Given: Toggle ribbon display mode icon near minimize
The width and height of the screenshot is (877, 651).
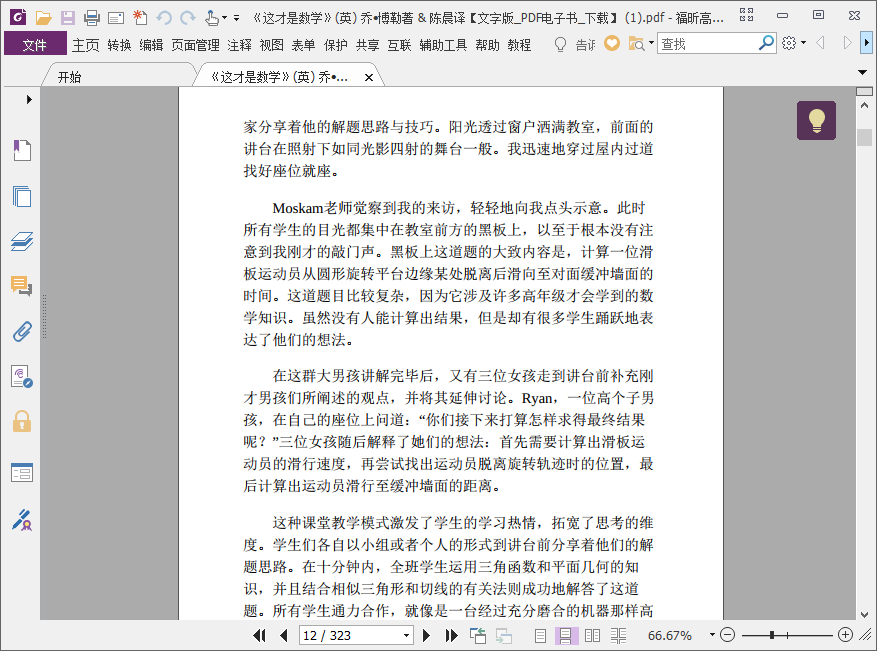Looking at the screenshot, I should click(746, 15).
